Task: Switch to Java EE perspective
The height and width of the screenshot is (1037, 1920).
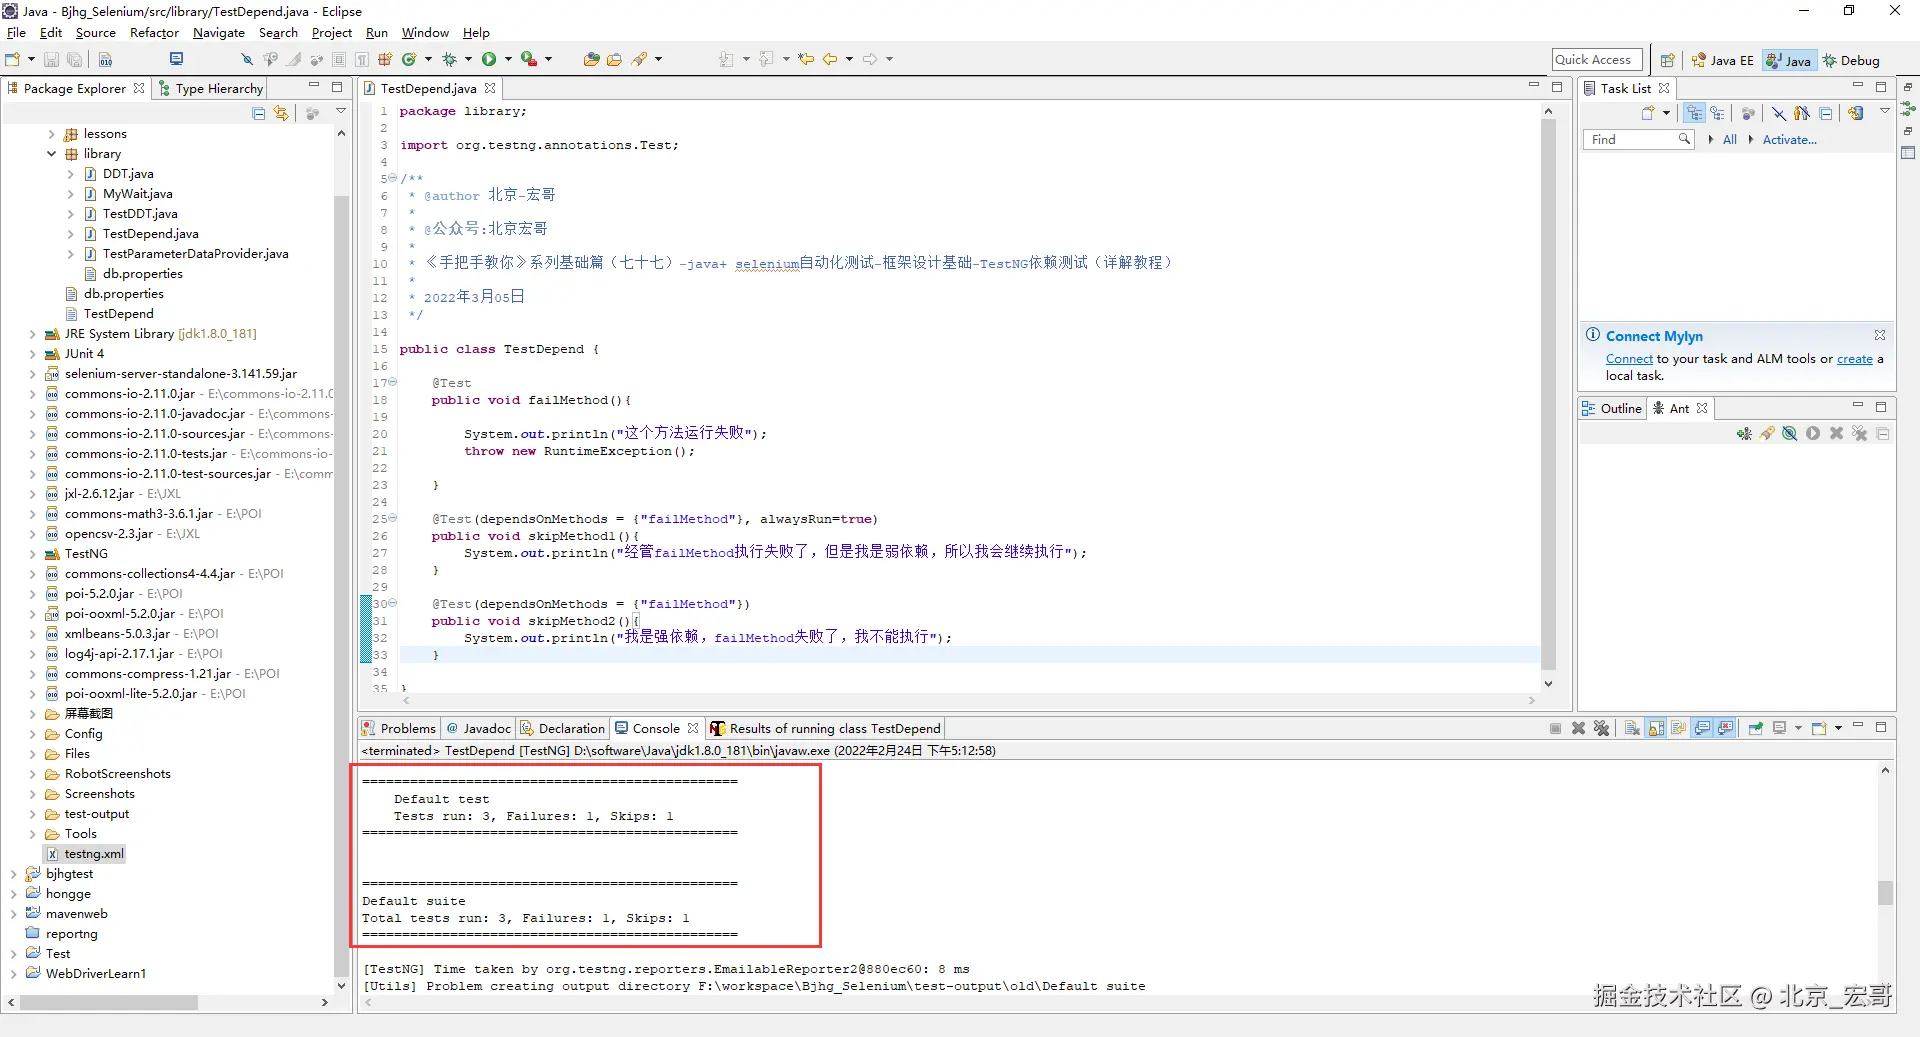Action: 1722,60
